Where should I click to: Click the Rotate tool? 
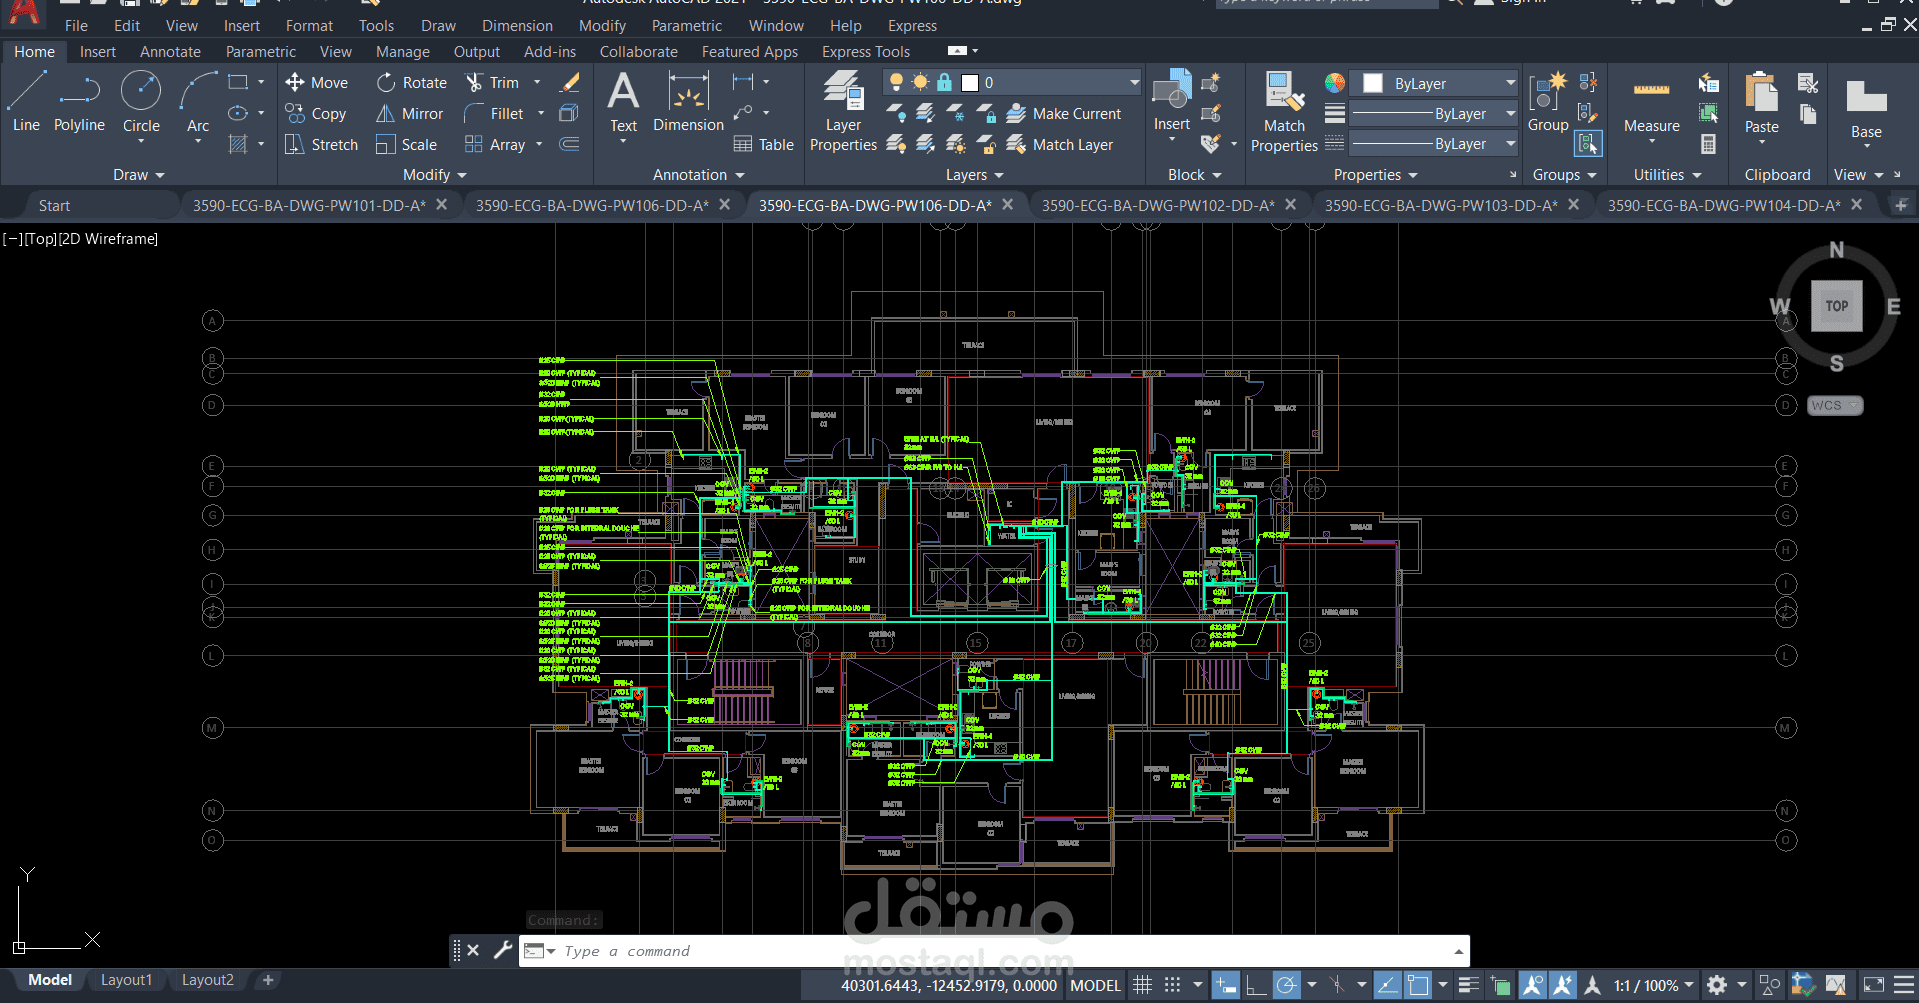pyautogui.click(x=411, y=83)
